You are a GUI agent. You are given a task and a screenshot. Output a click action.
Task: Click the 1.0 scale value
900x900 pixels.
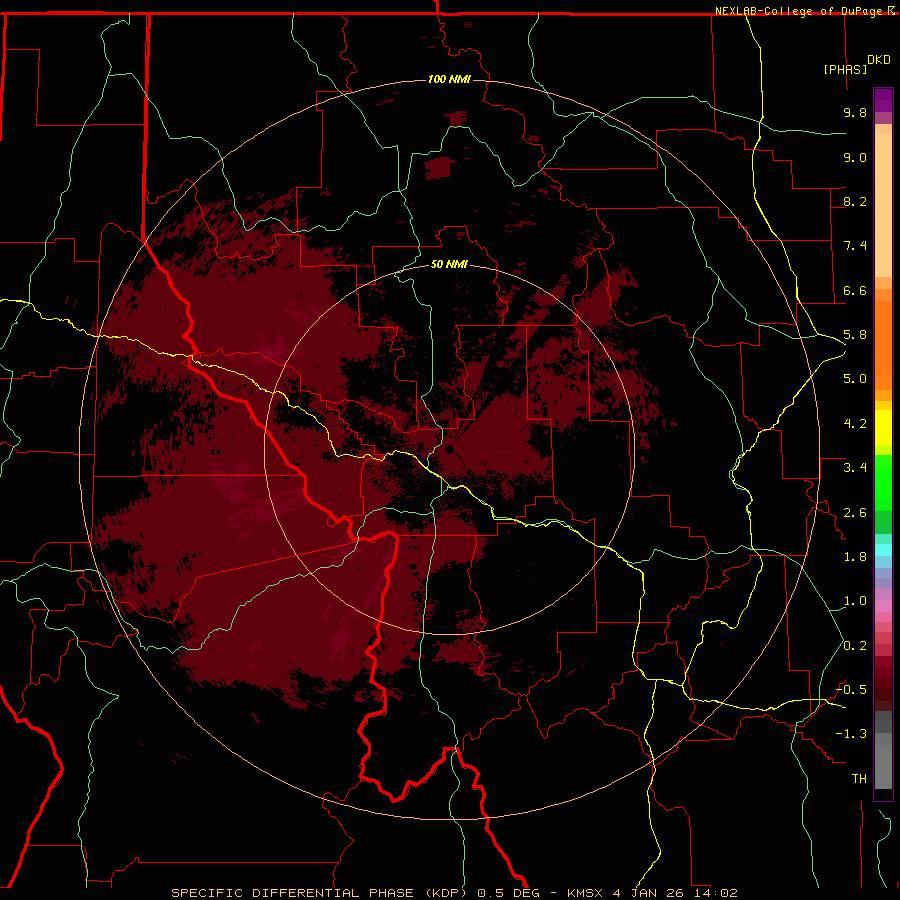click(x=855, y=601)
